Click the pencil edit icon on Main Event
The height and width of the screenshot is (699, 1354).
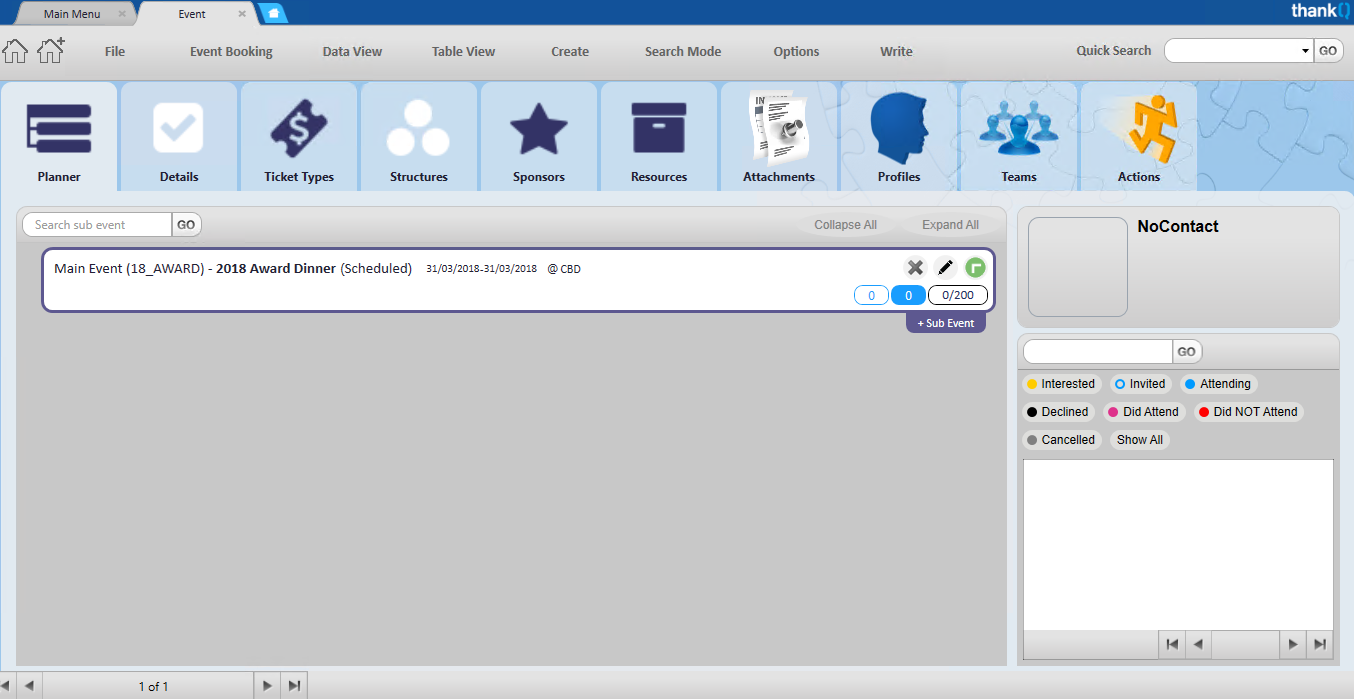pos(945,267)
